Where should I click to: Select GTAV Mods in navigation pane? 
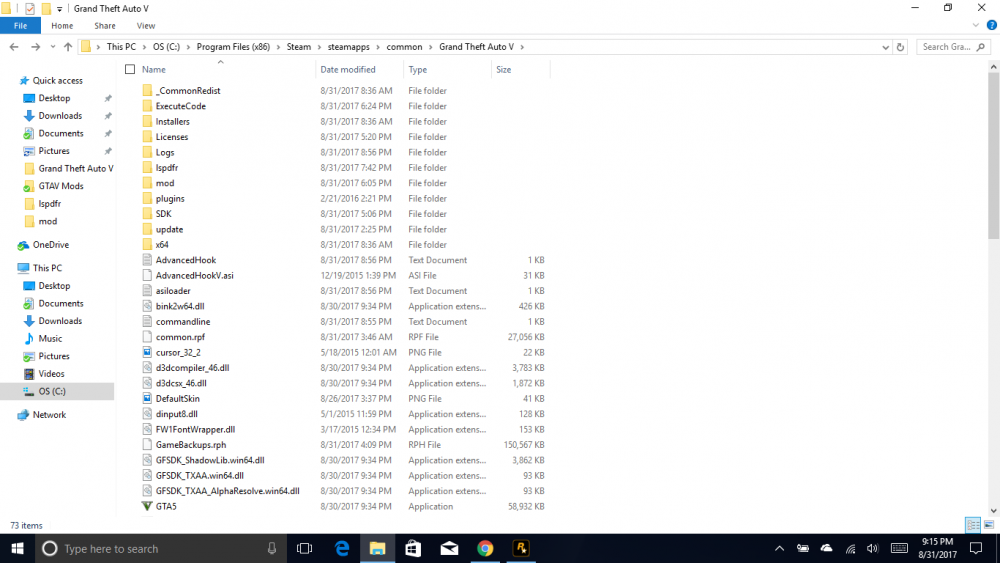coord(61,186)
